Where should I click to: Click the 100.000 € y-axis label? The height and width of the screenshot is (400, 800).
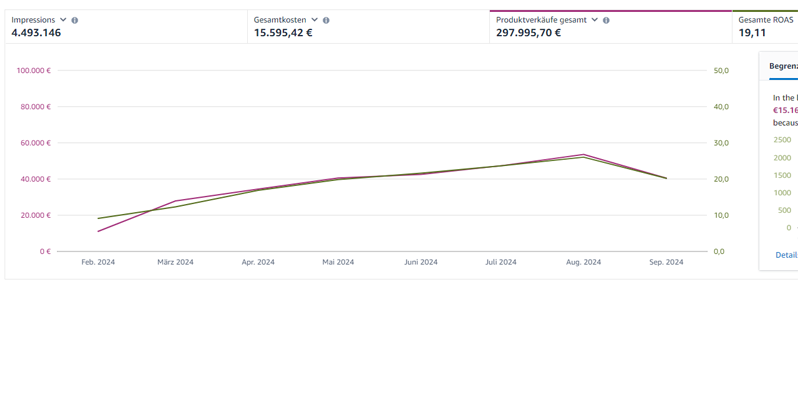pyautogui.click(x=34, y=71)
